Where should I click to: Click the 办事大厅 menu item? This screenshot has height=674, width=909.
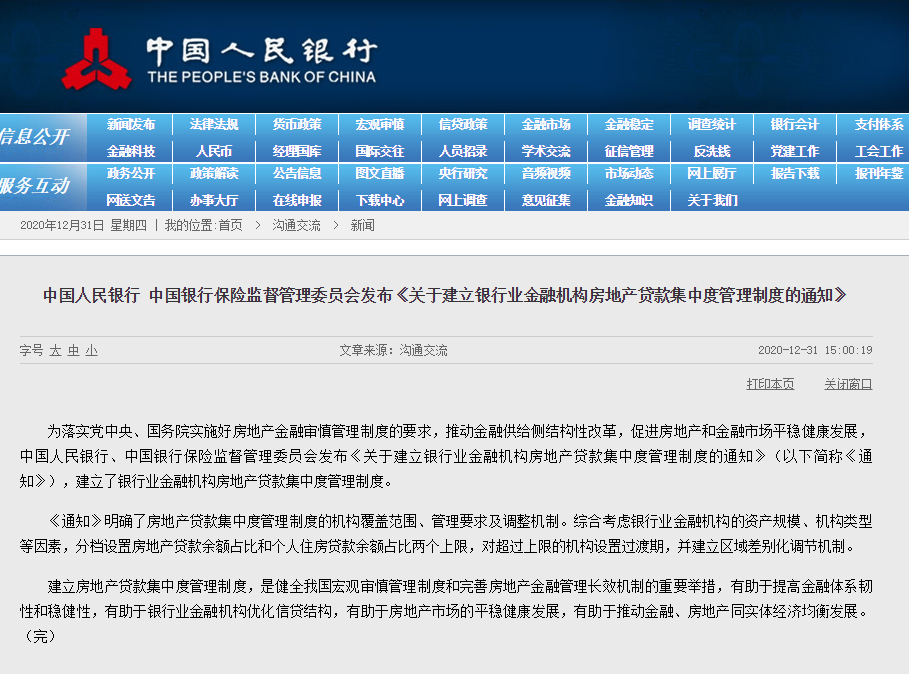[214, 200]
